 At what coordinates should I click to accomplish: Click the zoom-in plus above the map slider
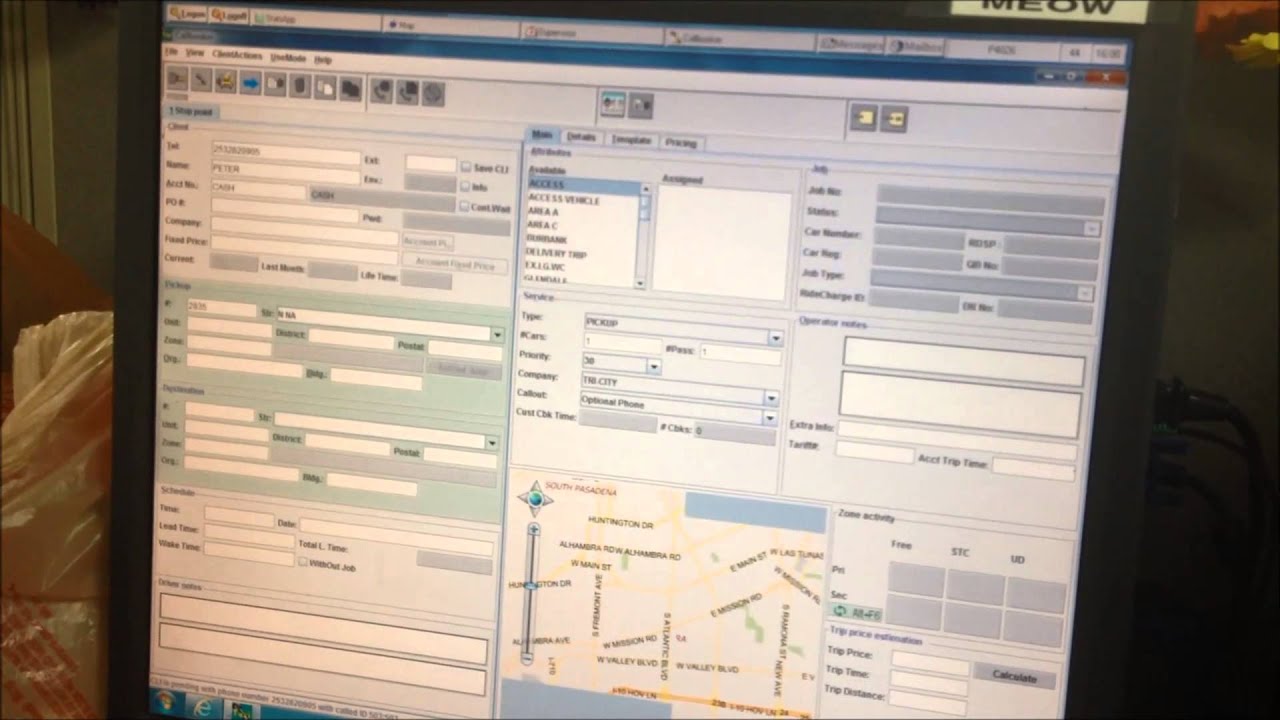click(x=534, y=528)
